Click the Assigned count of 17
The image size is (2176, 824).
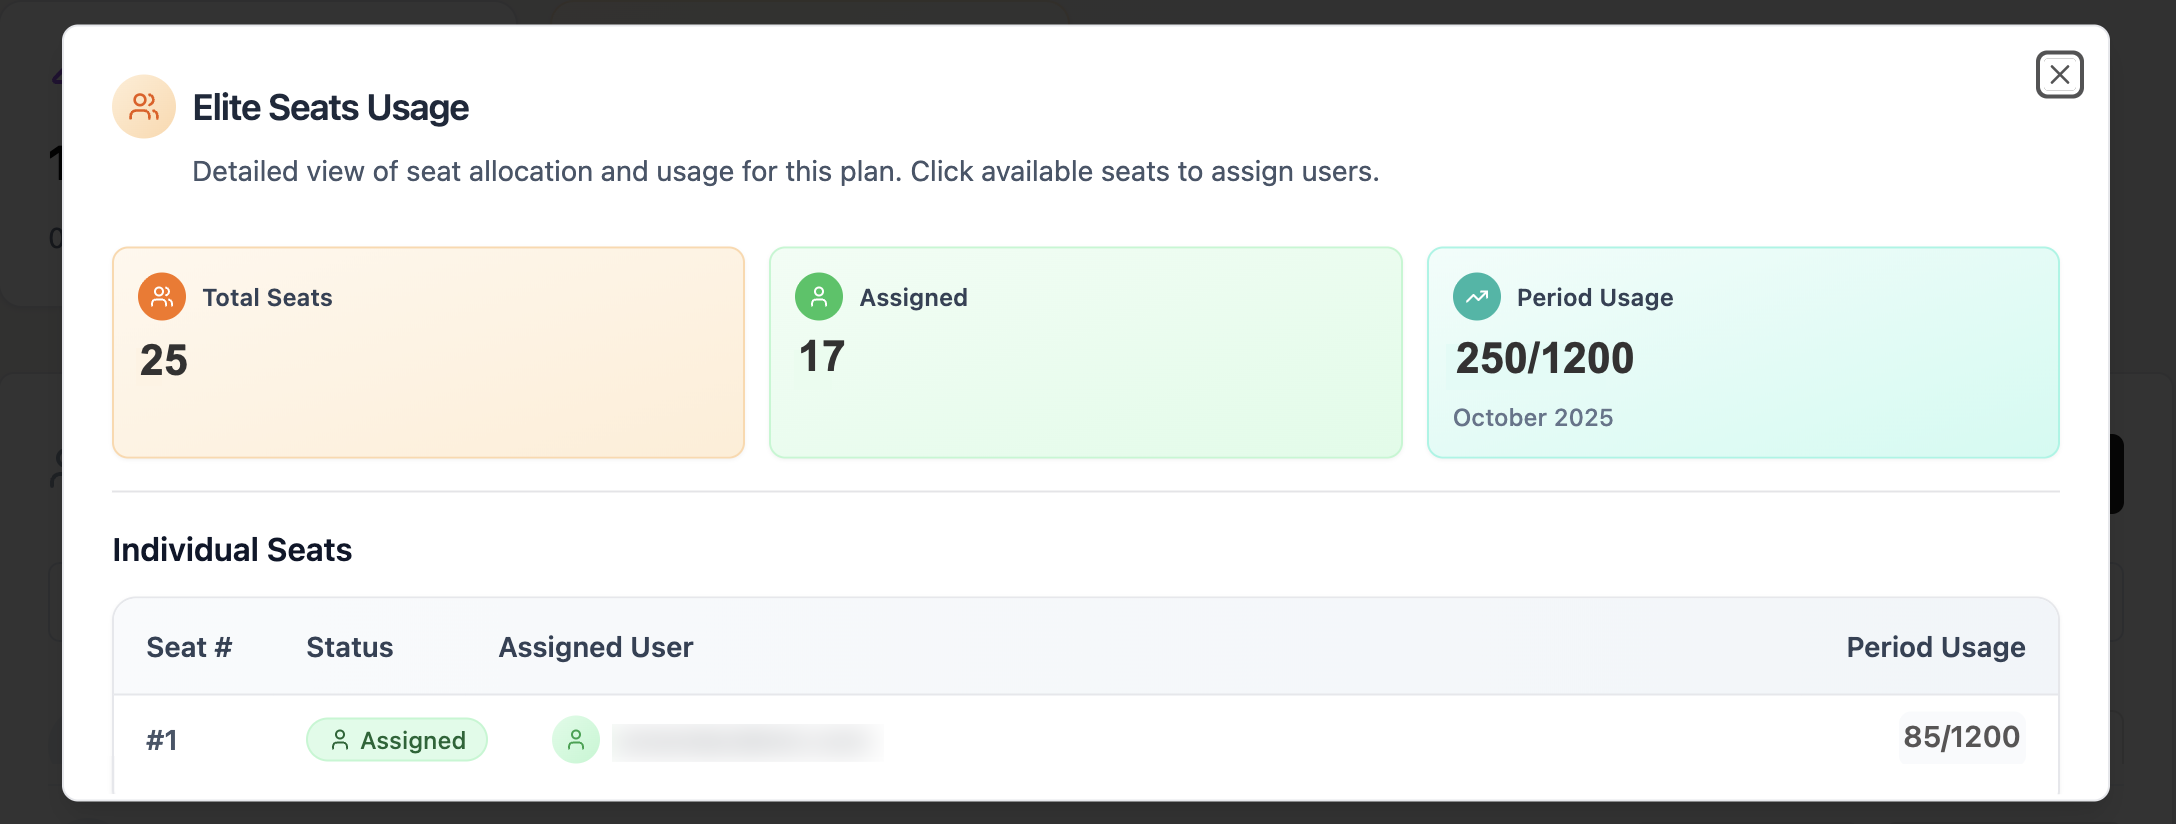coord(822,357)
